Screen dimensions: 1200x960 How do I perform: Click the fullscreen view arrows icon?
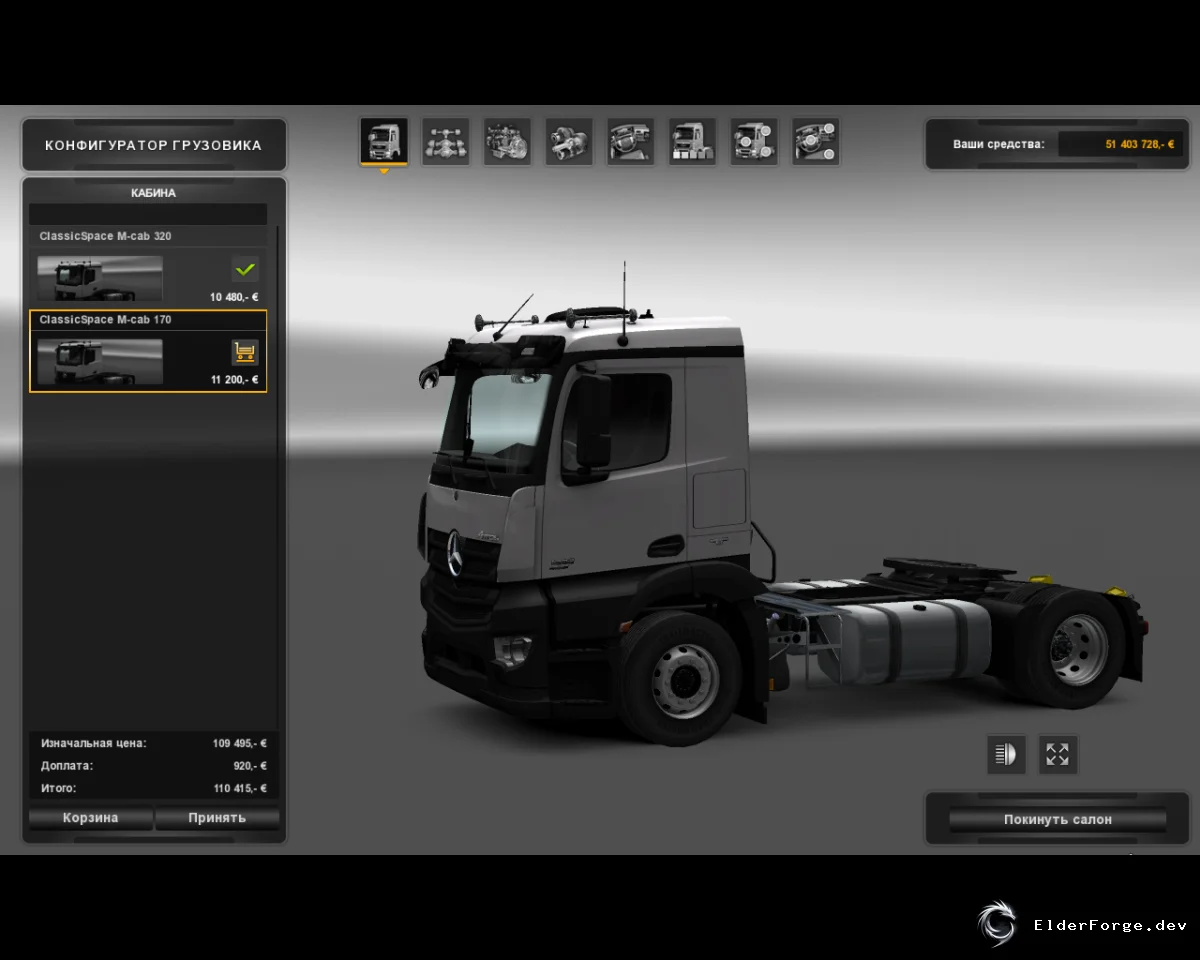(1058, 754)
